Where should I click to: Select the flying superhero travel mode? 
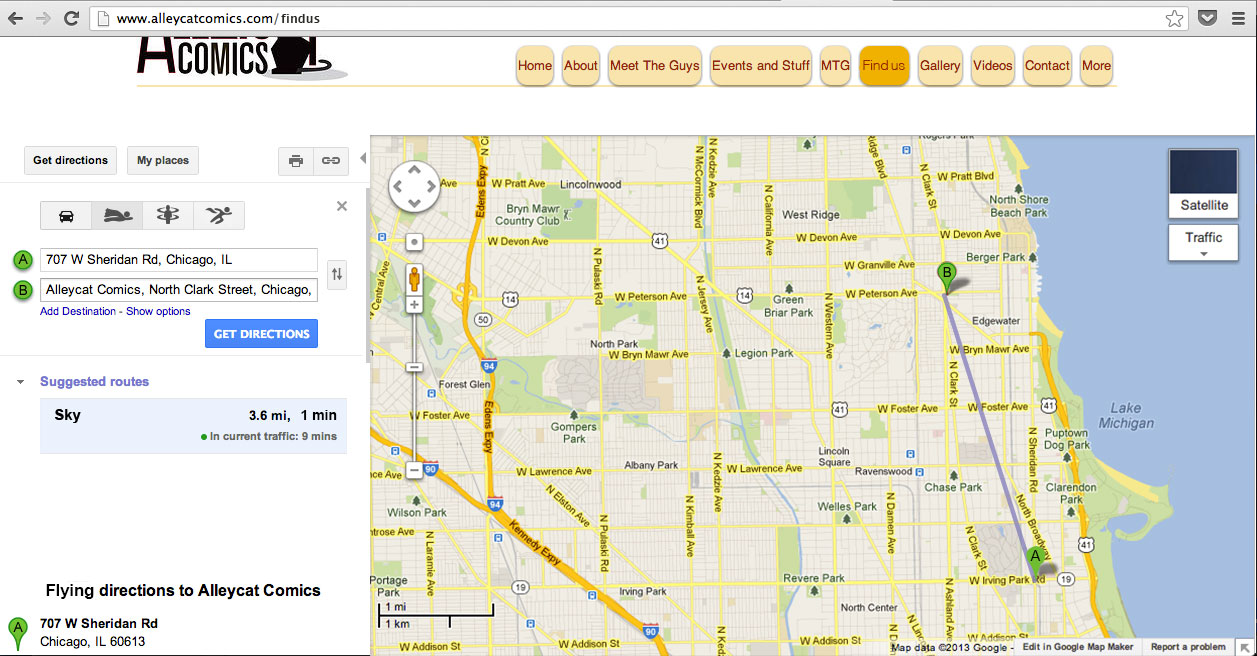pos(117,215)
